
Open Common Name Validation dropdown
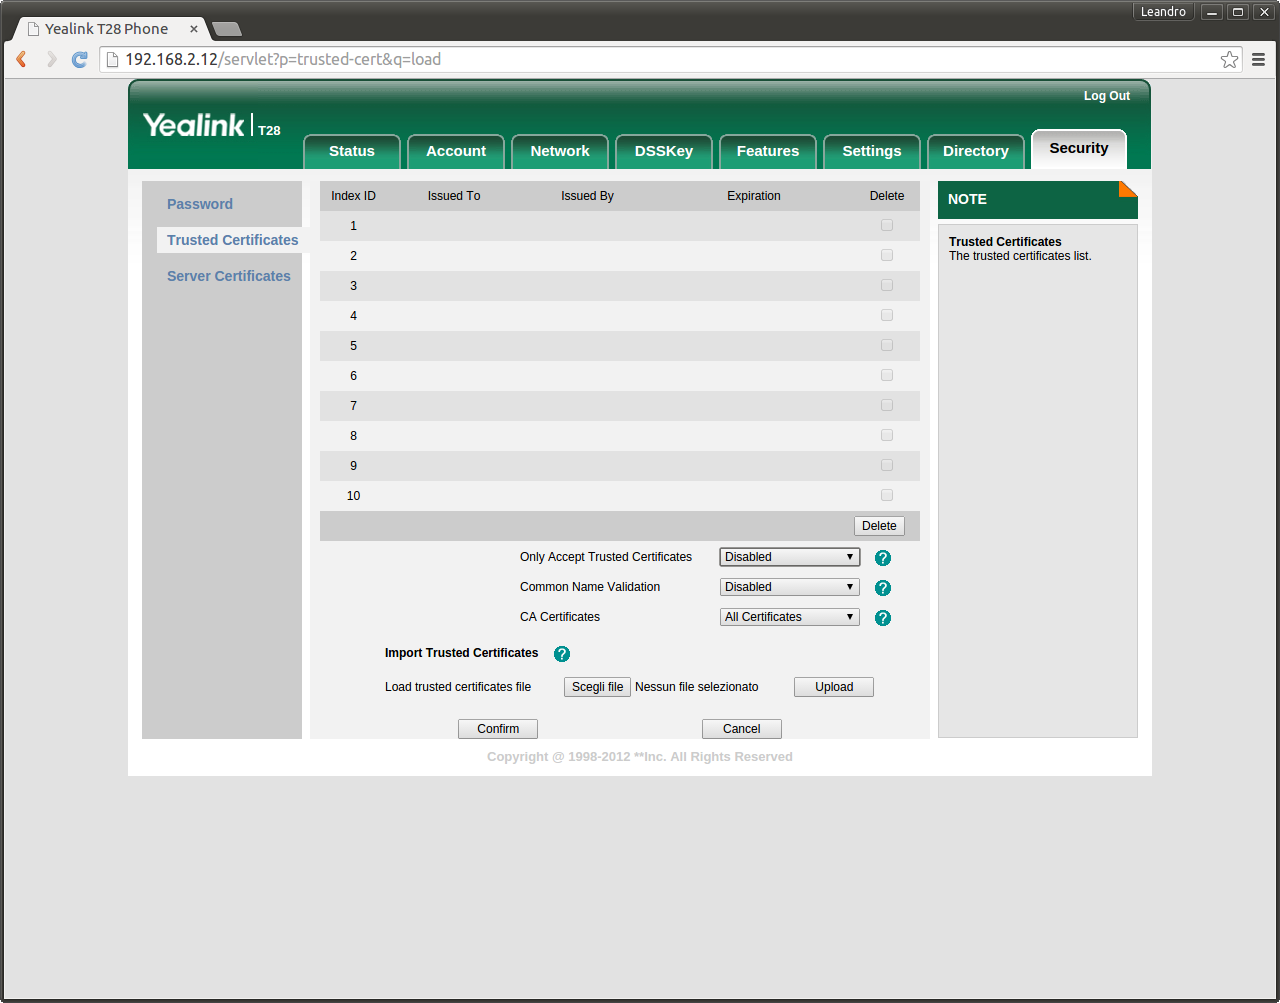(789, 587)
